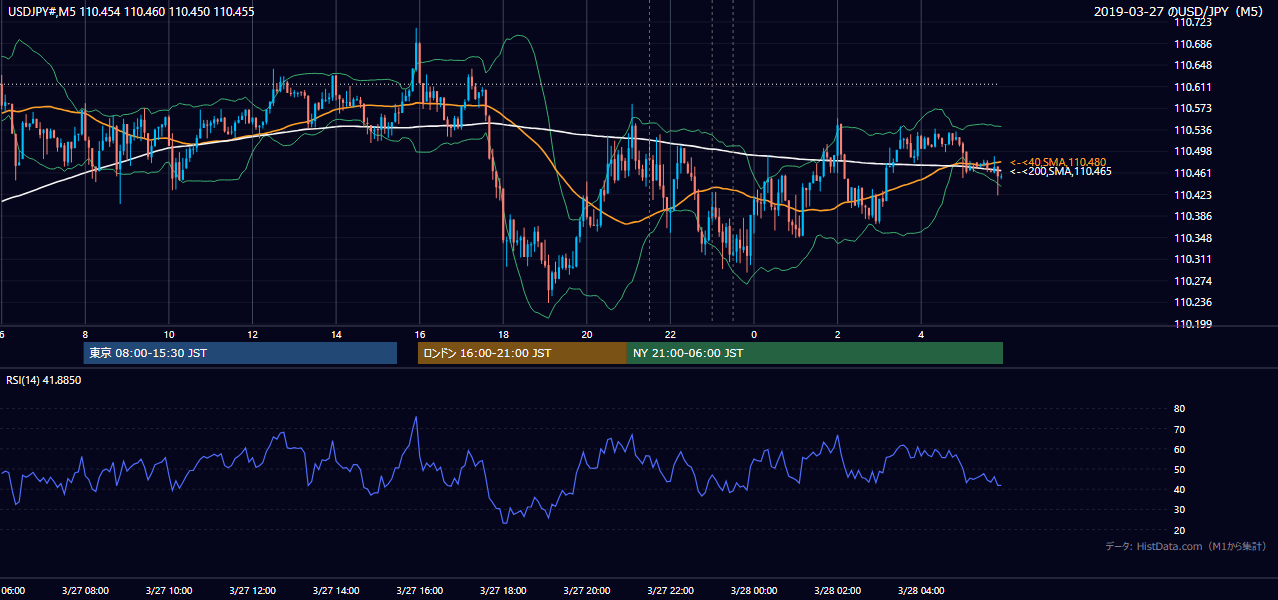1278x600 pixels.
Task: Select the NY 21:00-06:00 JST session bar
Action: coord(815,353)
